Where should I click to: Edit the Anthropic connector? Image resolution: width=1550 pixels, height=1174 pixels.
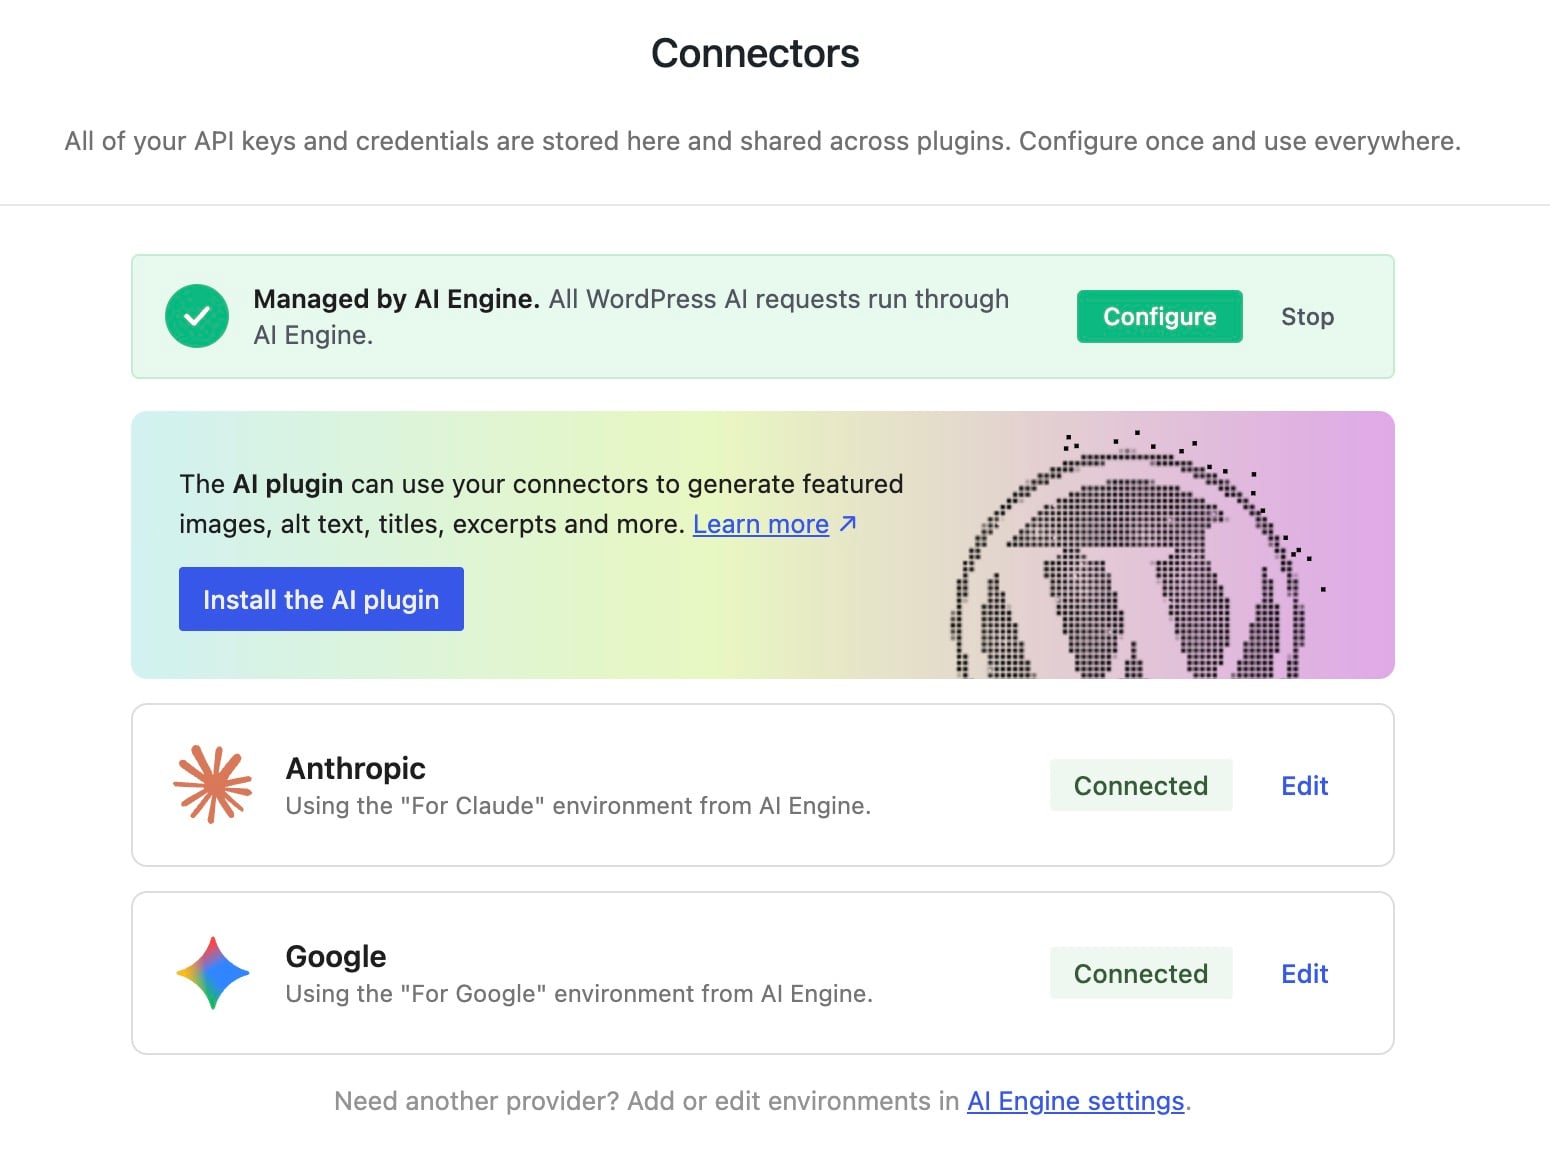[x=1303, y=786]
